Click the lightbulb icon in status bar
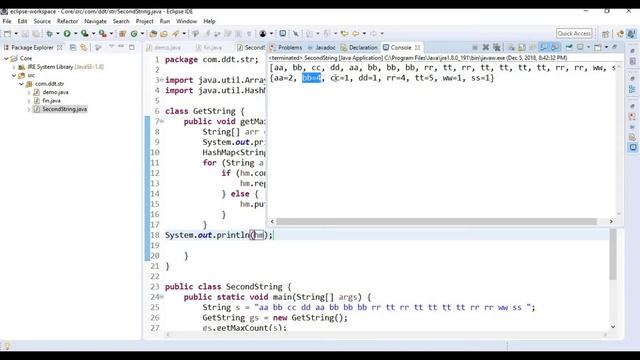This screenshot has width=640, height=360. 7,346
